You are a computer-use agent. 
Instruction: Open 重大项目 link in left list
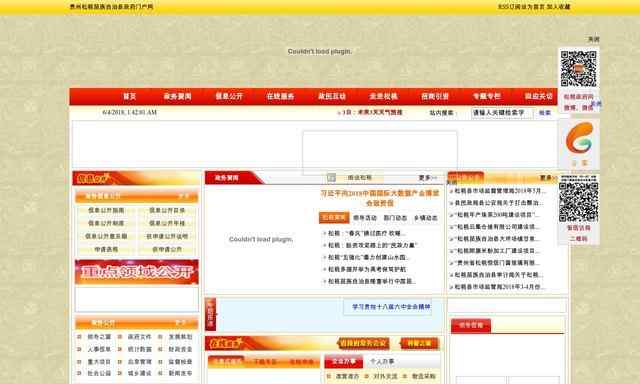coord(99,362)
